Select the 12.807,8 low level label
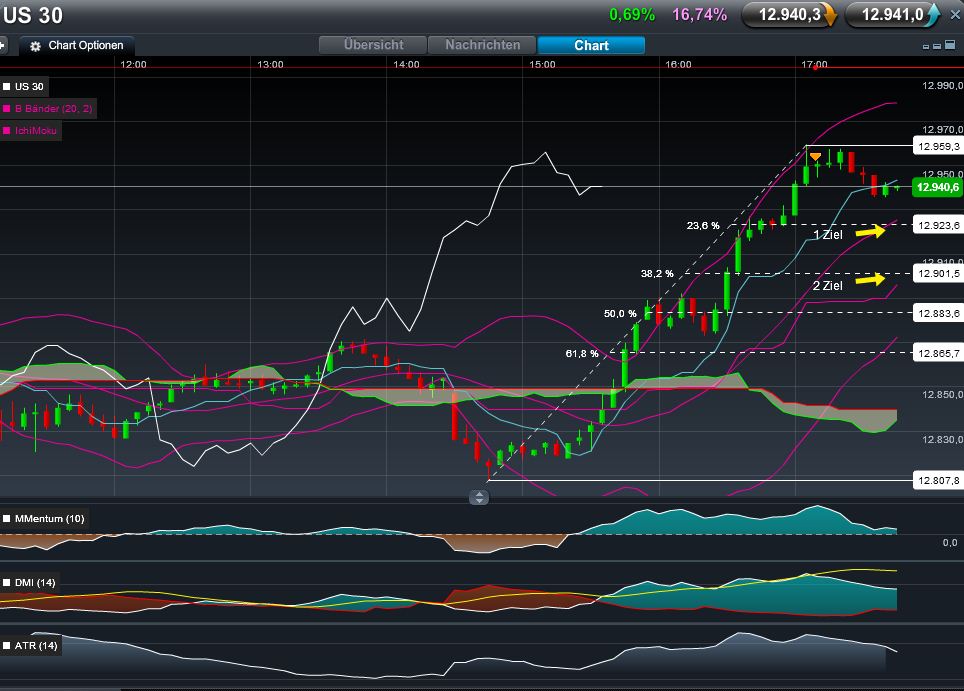 point(938,481)
